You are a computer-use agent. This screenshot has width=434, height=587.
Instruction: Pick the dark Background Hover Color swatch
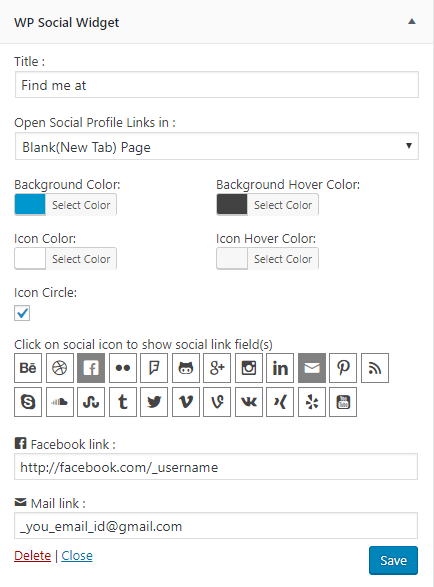pyautogui.click(x=232, y=205)
